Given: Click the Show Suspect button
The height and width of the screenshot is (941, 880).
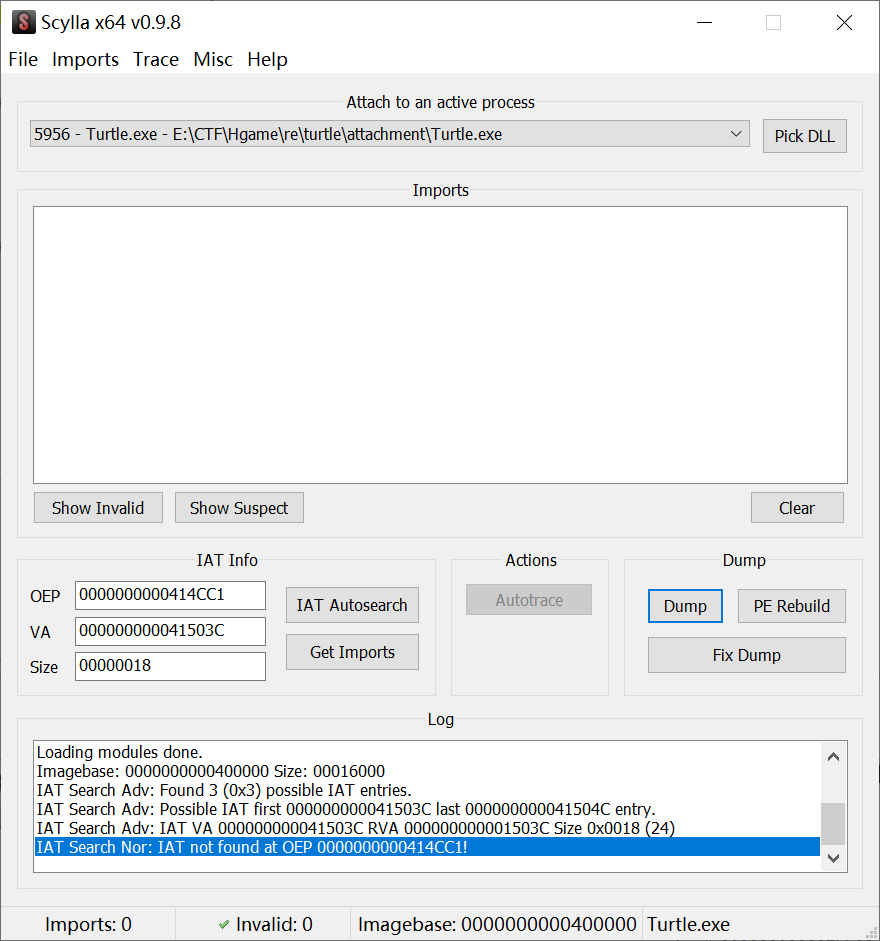Looking at the screenshot, I should [239, 508].
